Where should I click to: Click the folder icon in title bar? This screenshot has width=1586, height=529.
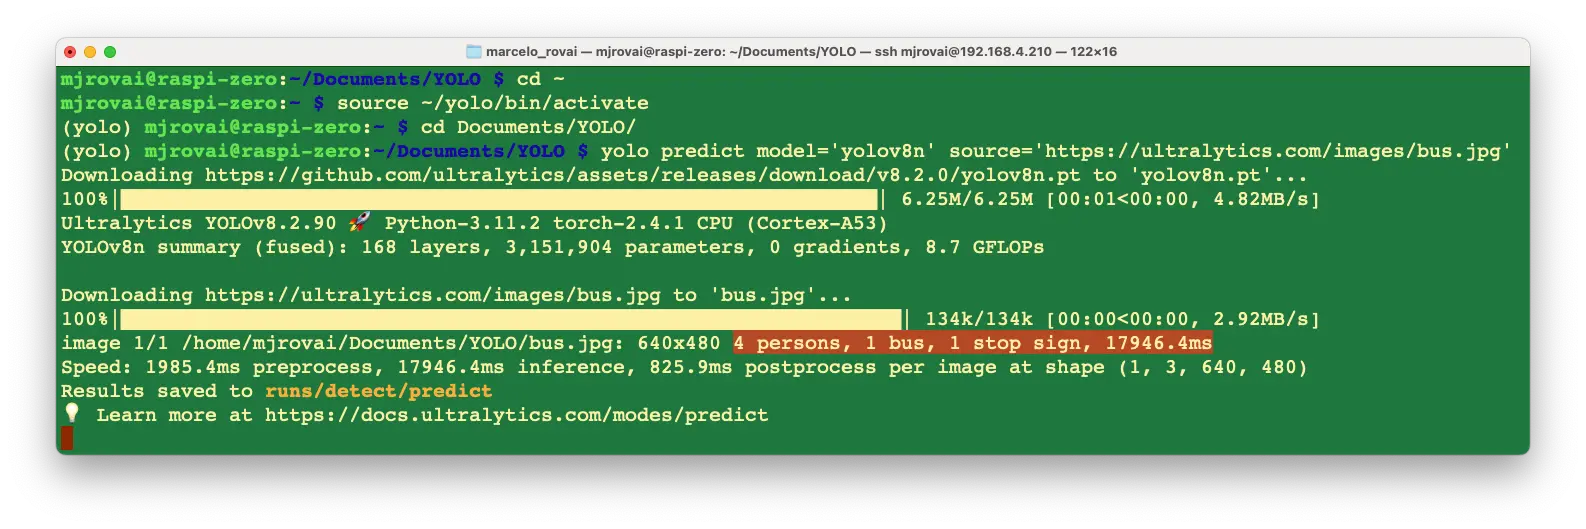(x=474, y=51)
